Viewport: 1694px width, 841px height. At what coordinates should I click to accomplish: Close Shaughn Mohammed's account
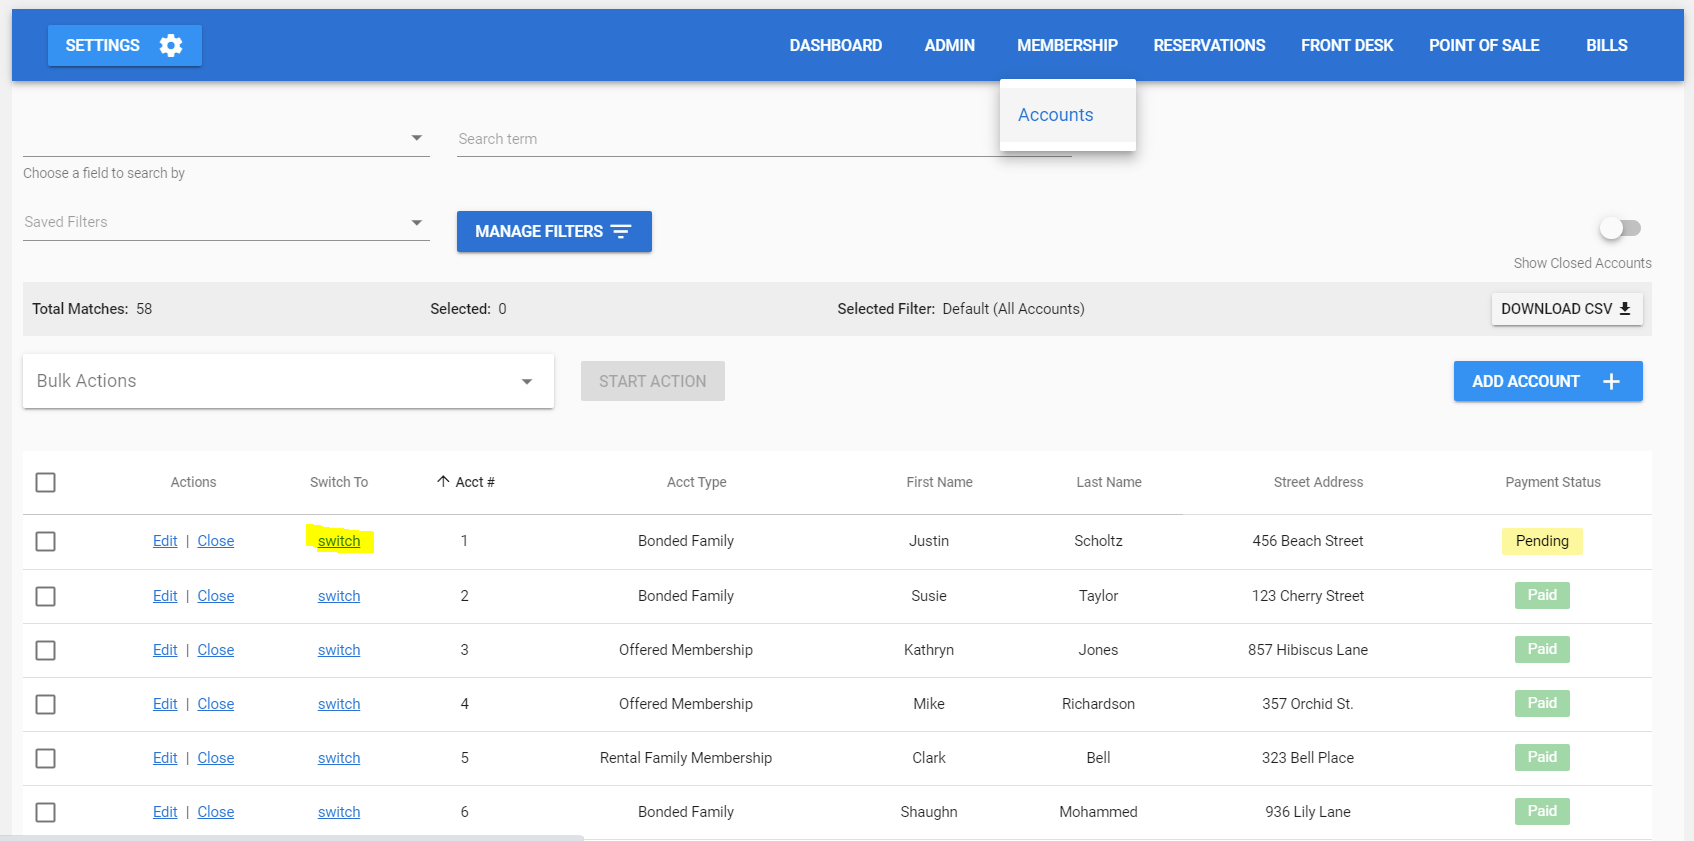[216, 812]
